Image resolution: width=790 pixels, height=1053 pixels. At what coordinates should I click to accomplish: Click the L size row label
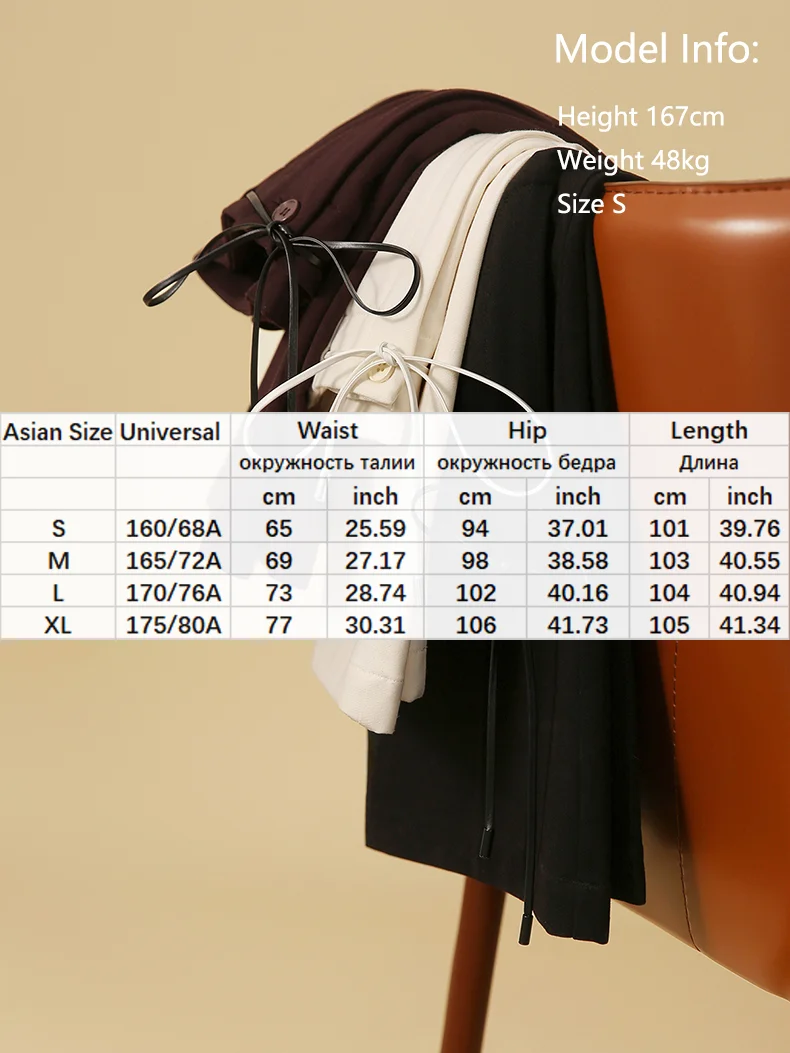click(x=58, y=593)
